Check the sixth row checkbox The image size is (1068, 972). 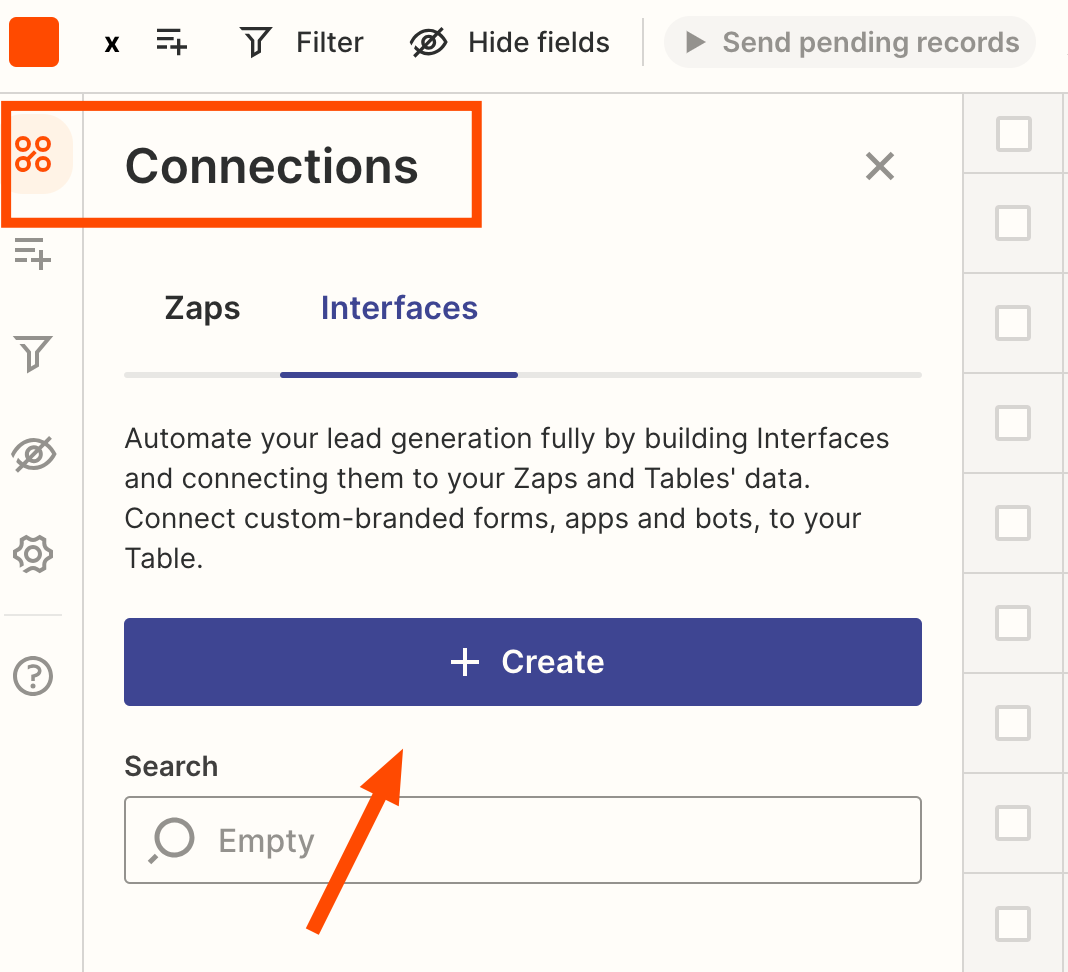1013,623
